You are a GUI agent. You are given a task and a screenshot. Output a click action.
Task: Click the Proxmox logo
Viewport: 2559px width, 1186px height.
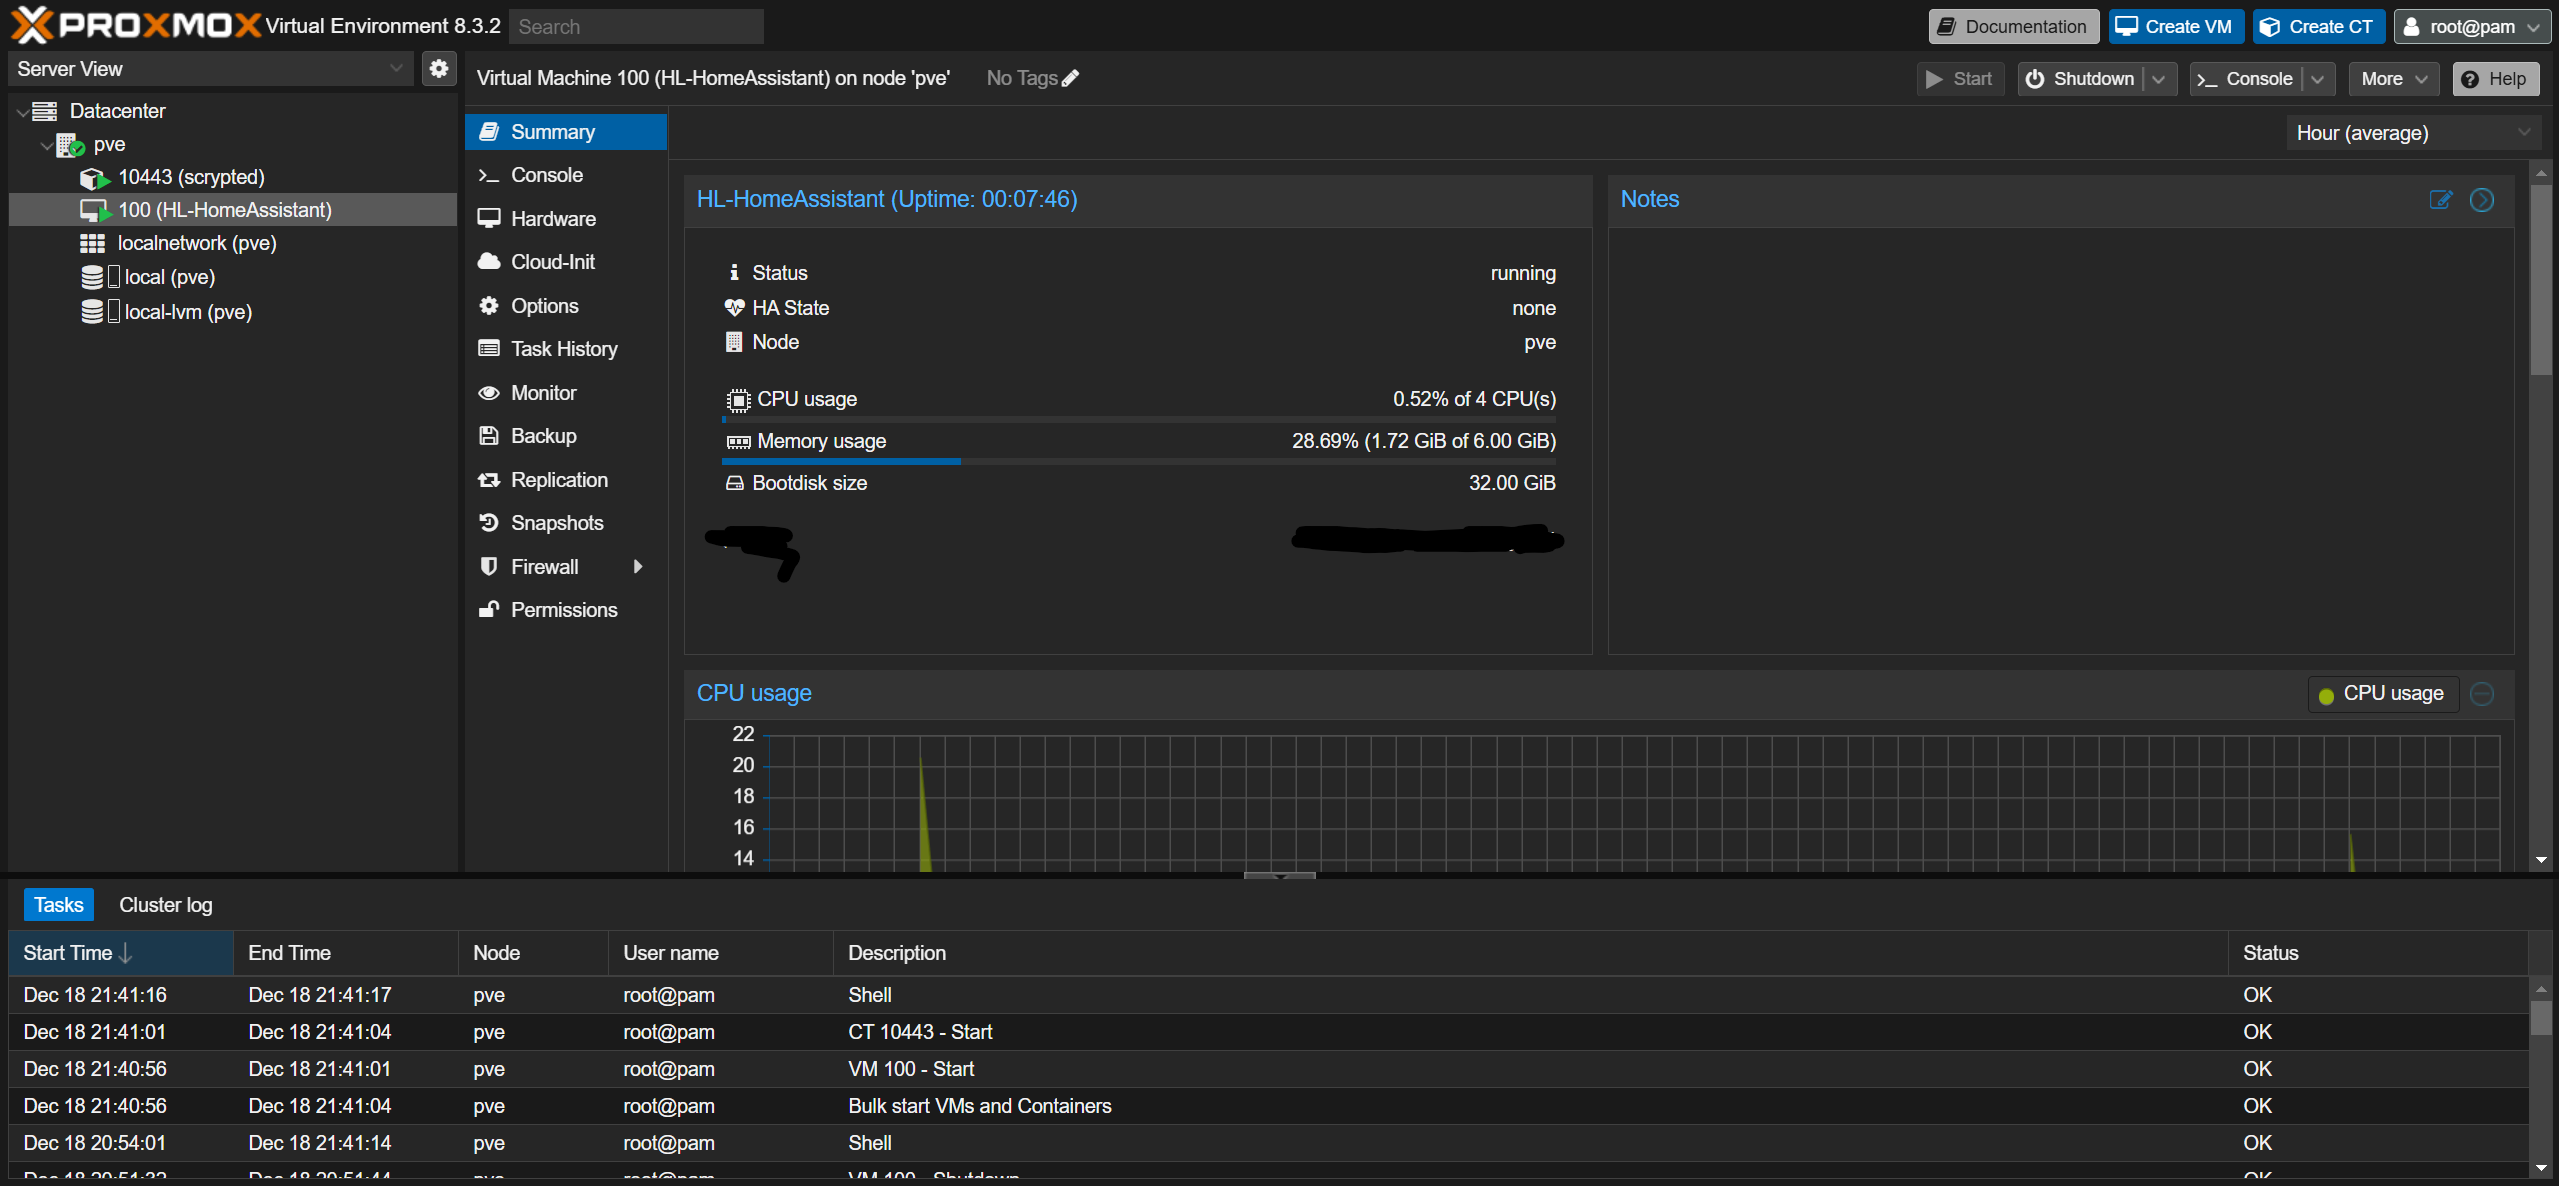click(x=136, y=25)
